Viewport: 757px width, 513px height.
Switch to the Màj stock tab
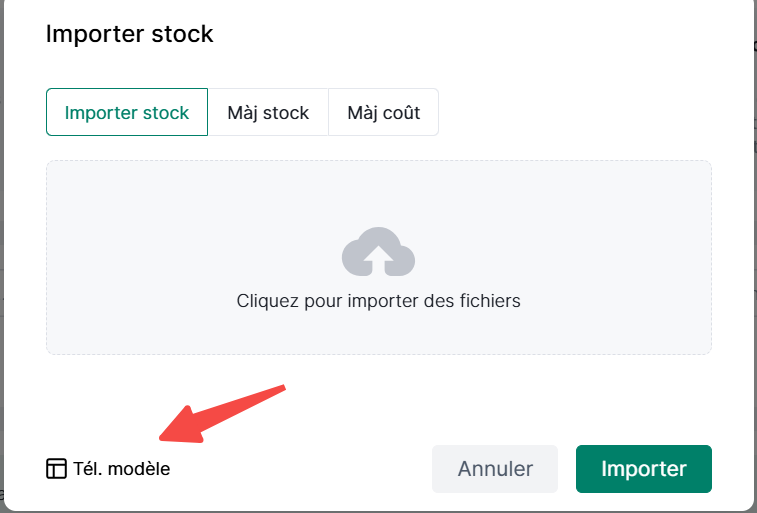(268, 112)
